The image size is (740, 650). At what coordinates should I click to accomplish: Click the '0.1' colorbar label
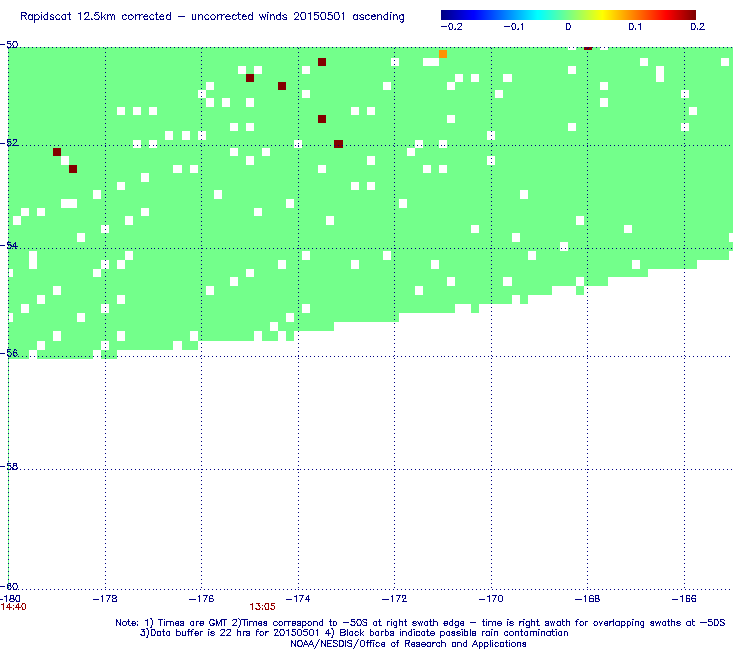[635, 27]
